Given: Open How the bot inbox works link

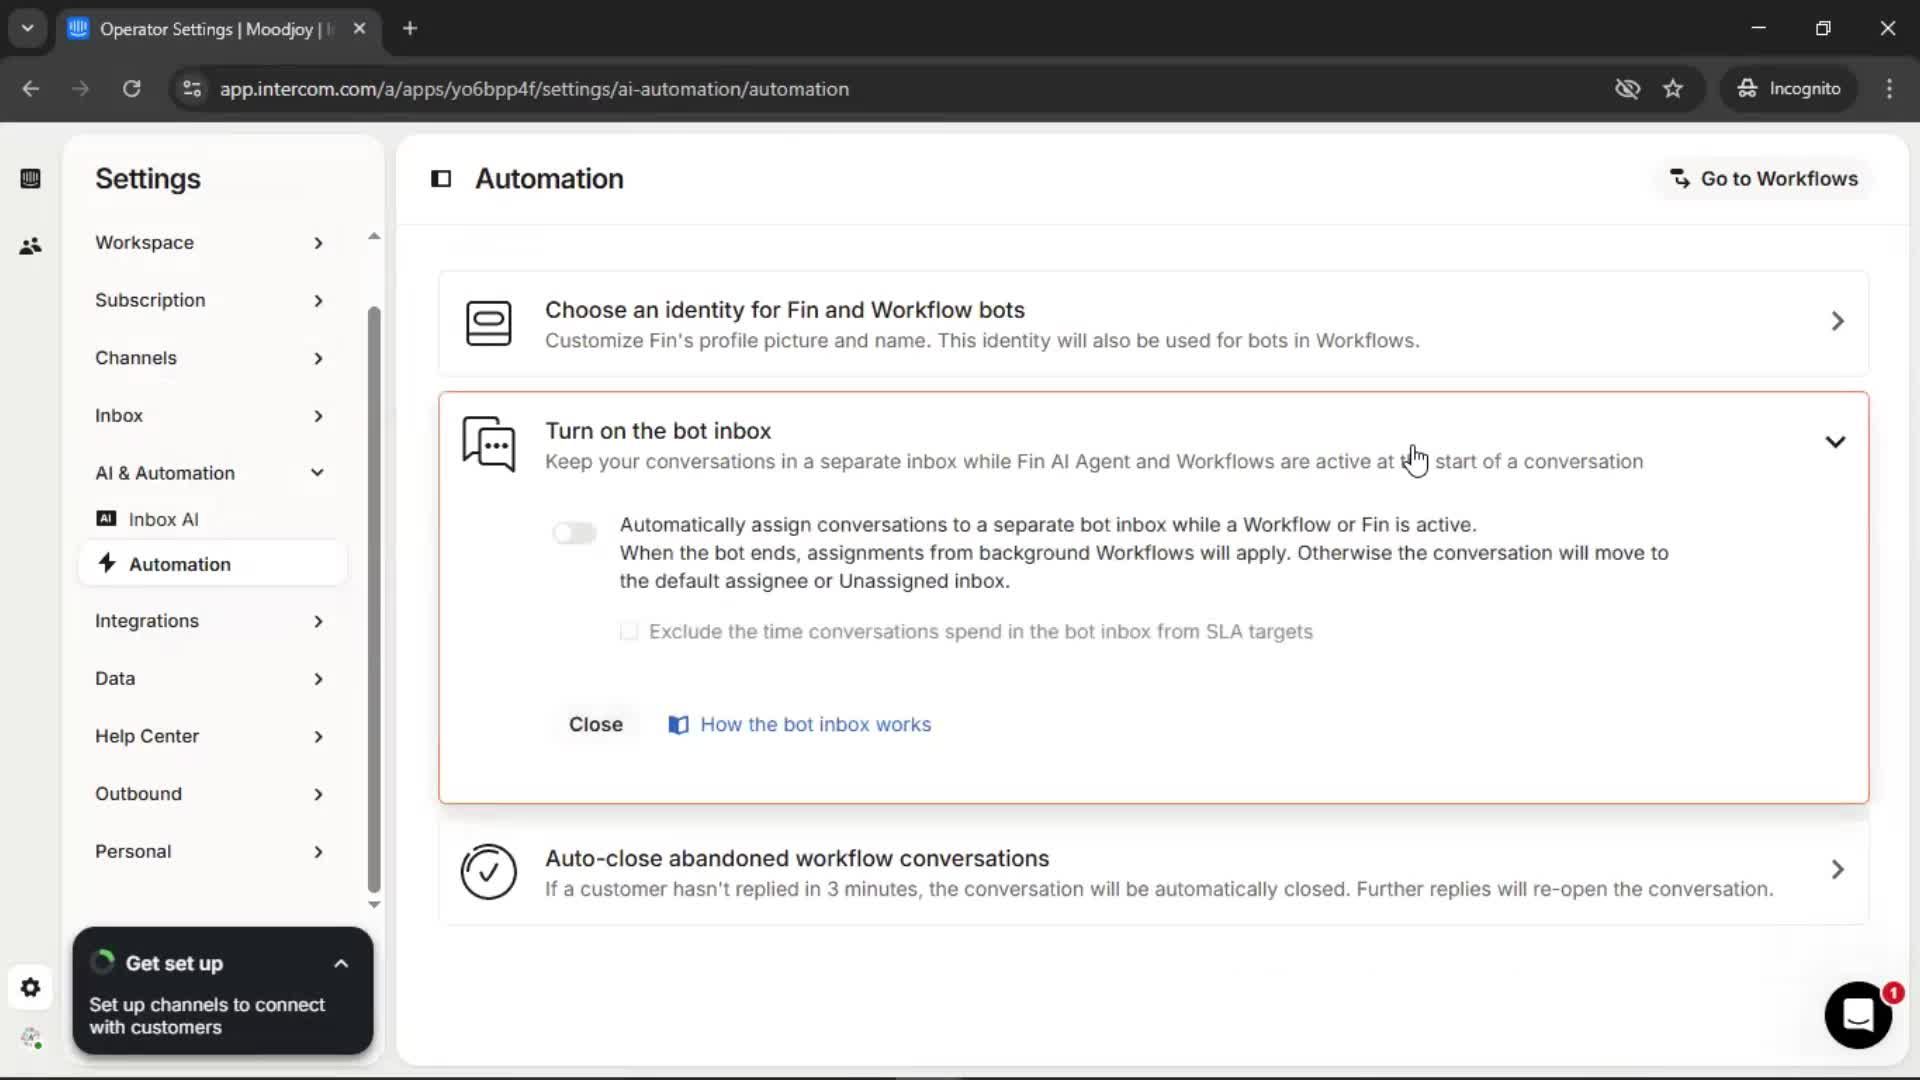Looking at the screenshot, I should click(x=815, y=725).
